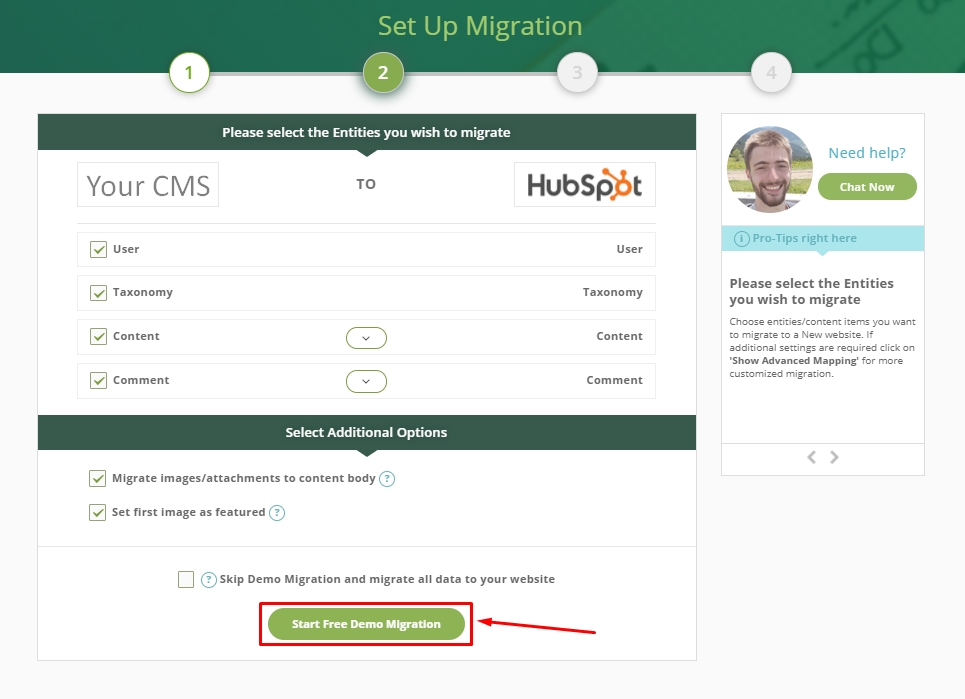
Task: Start the Free Demo Migration
Action: point(366,624)
